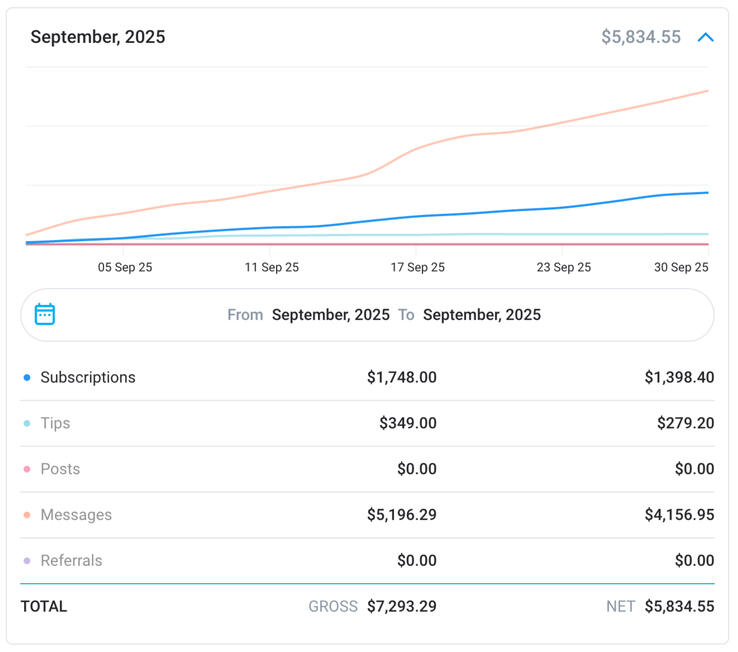This screenshot has height=652, width=738.
Task: Click the Referrals purple legend dot
Action: tap(27, 561)
